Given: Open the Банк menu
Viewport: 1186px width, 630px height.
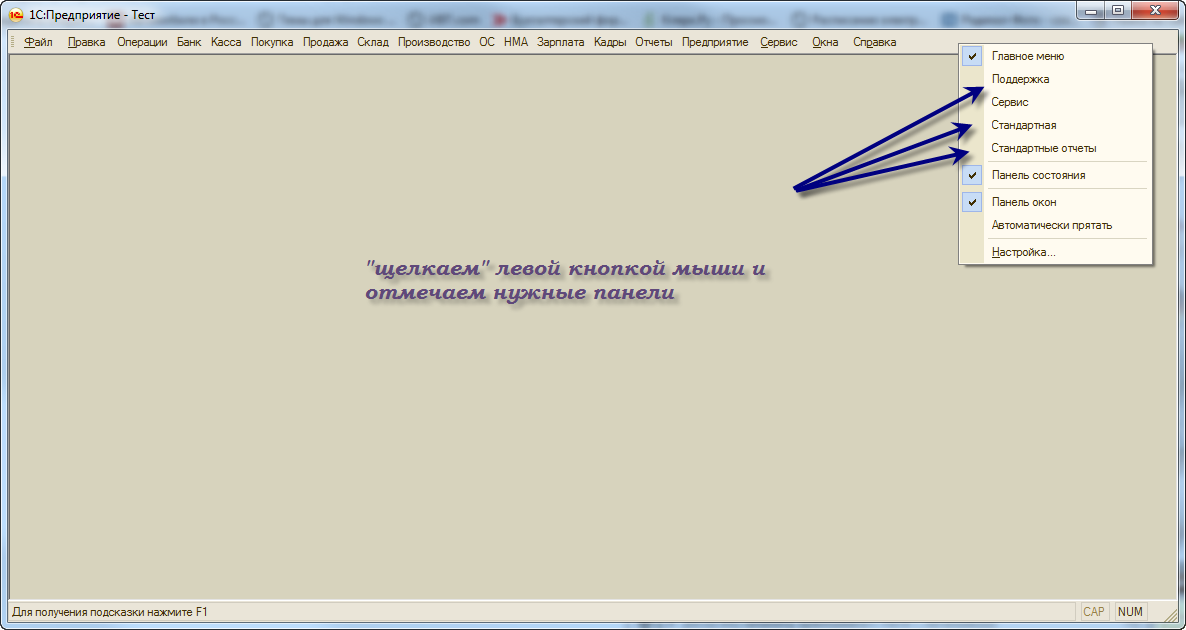Looking at the screenshot, I should pos(189,42).
